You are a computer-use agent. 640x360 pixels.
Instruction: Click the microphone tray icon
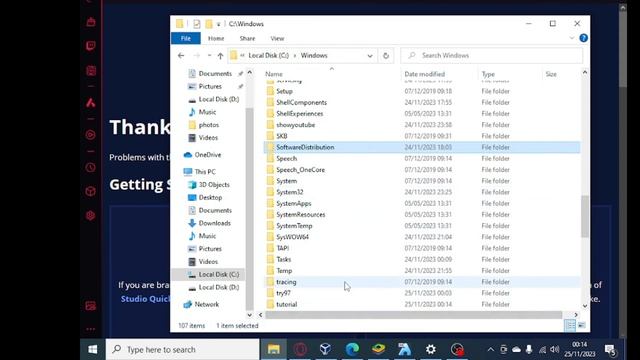tap(529, 349)
